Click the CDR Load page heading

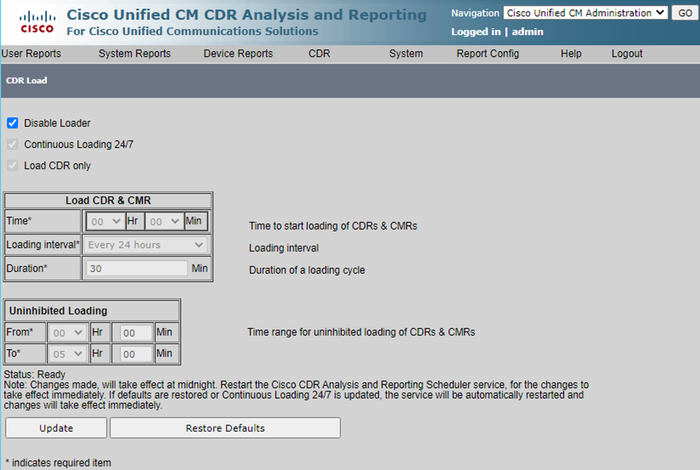[26, 80]
